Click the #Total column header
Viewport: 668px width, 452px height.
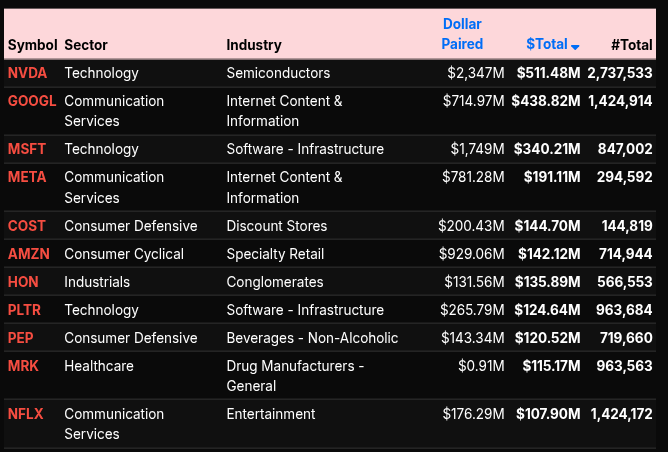[631, 45]
